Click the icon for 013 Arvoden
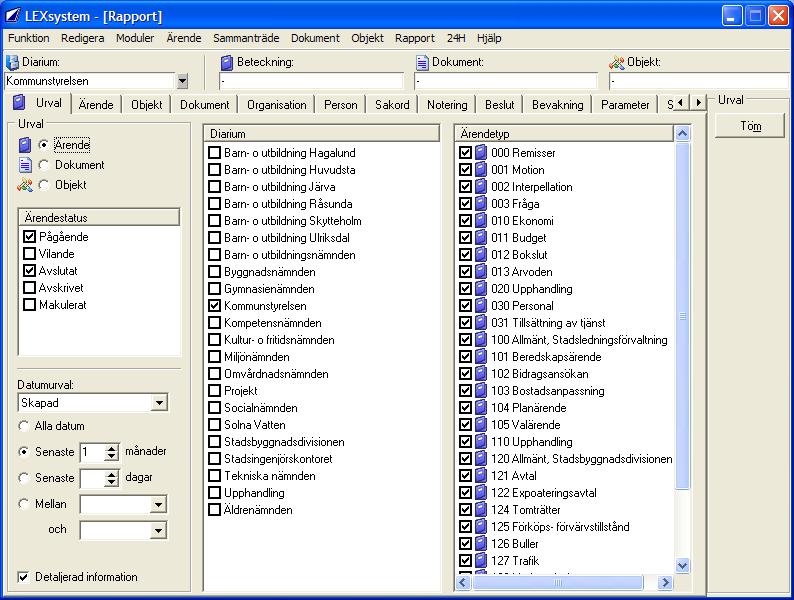 [481, 272]
